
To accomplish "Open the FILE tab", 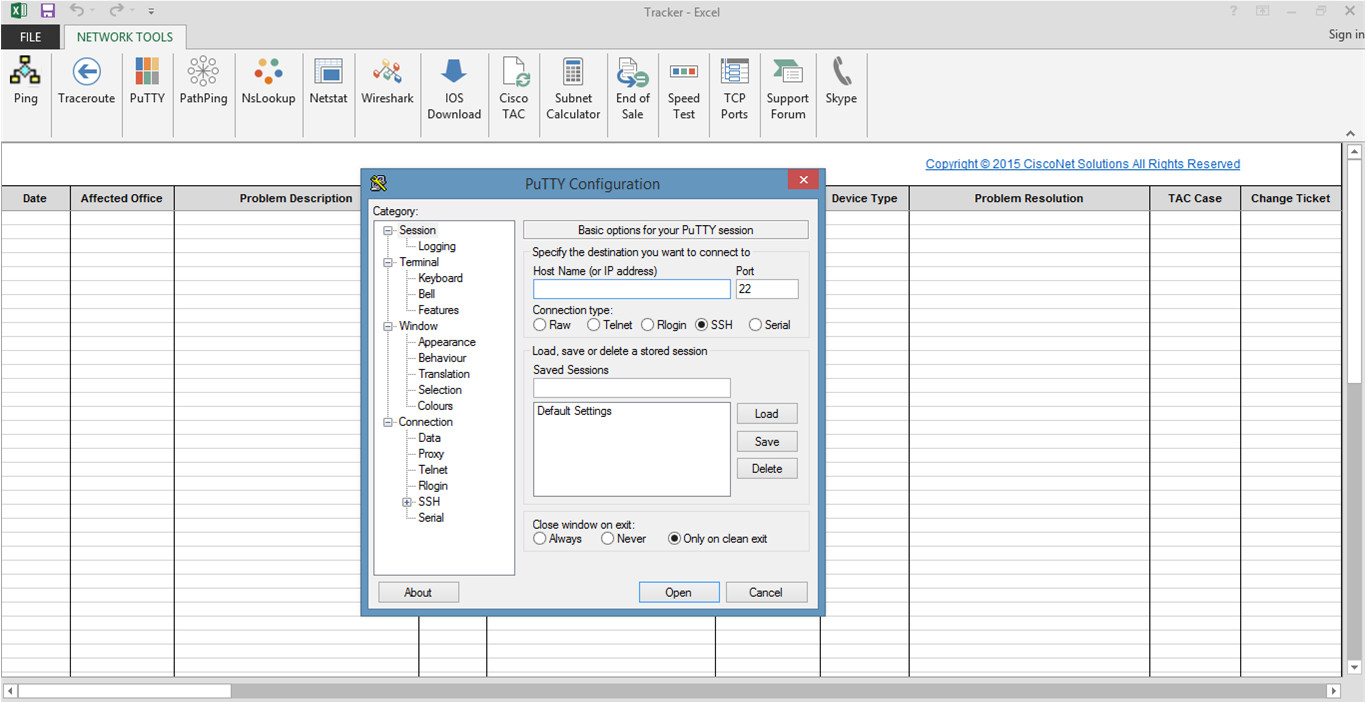I will pyautogui.click(x=31, y=37).
